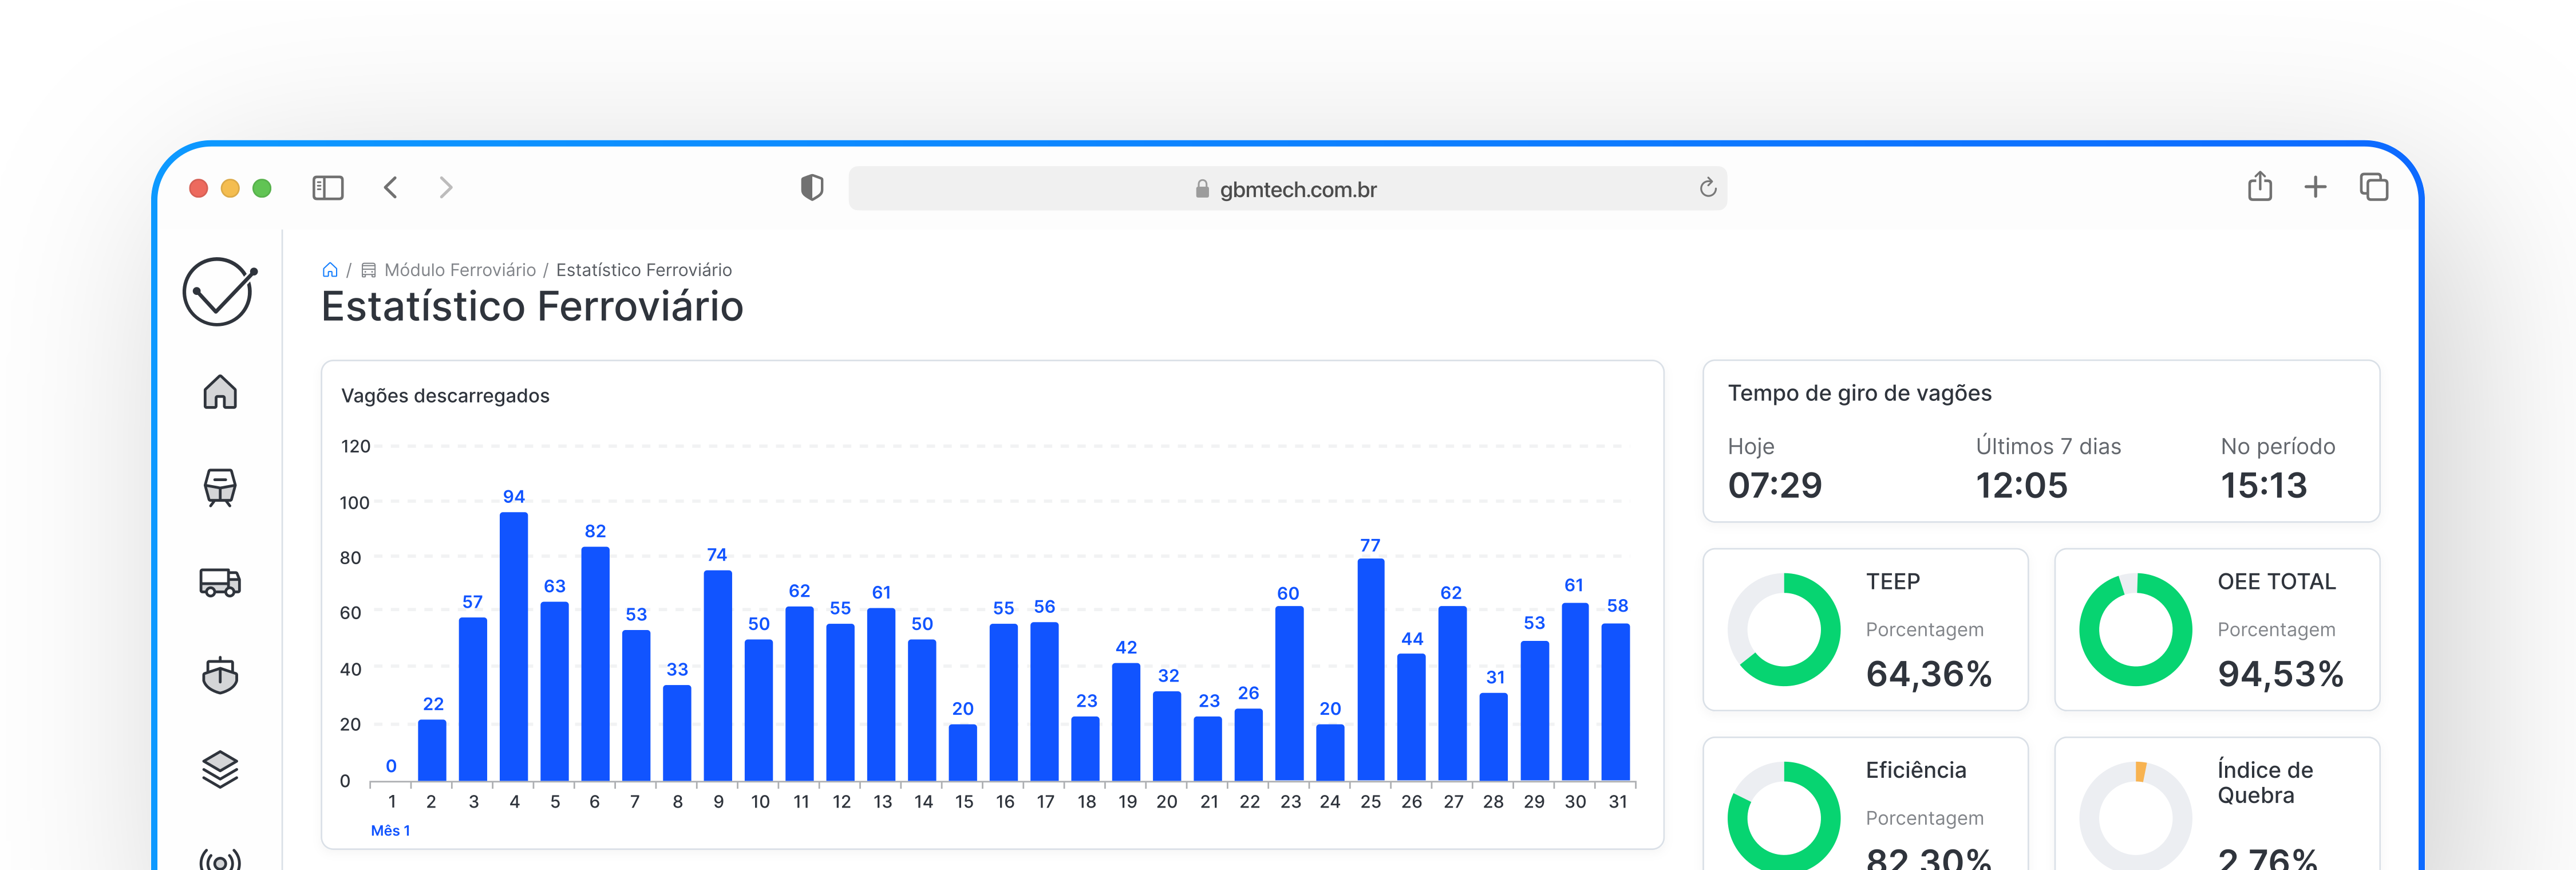Screen dimensions: 2576x870
Task: Click the privacy shield icon
Action: (812, 188)
